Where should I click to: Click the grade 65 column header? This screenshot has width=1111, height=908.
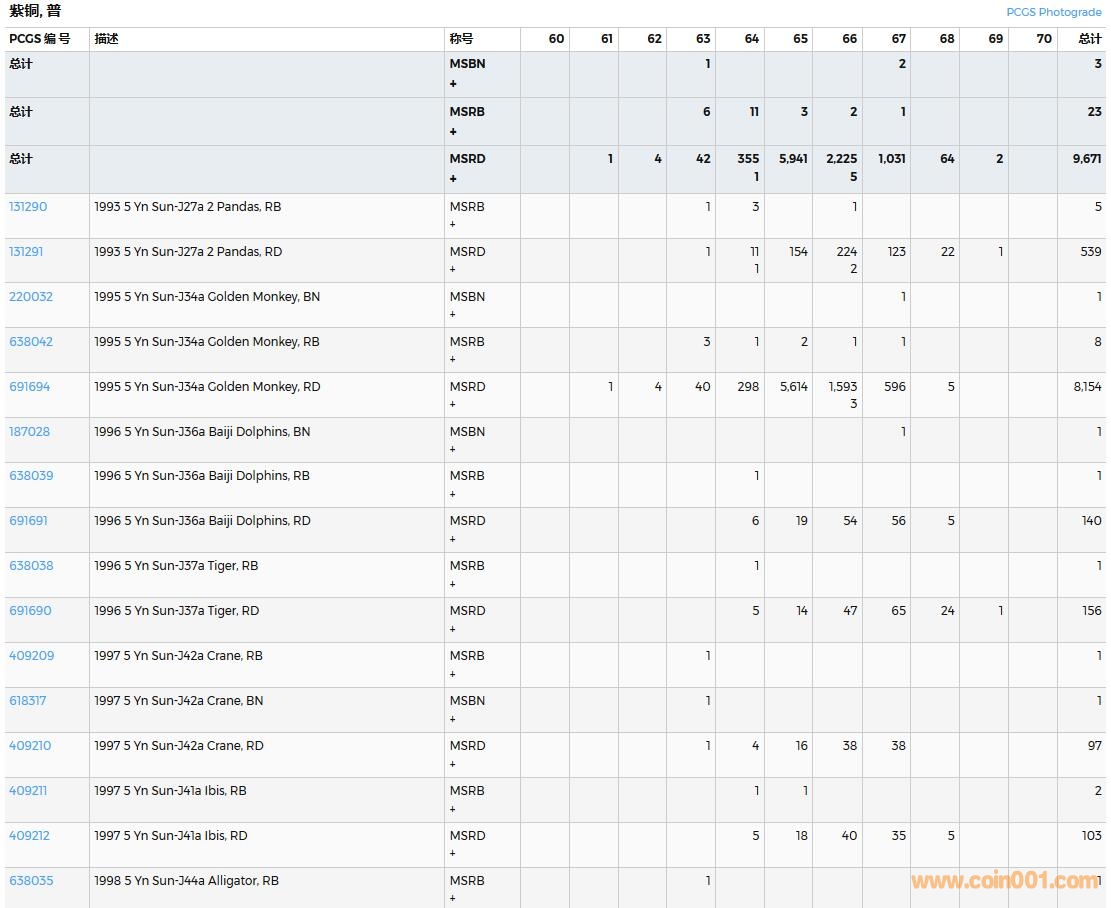tap(800, 39)
